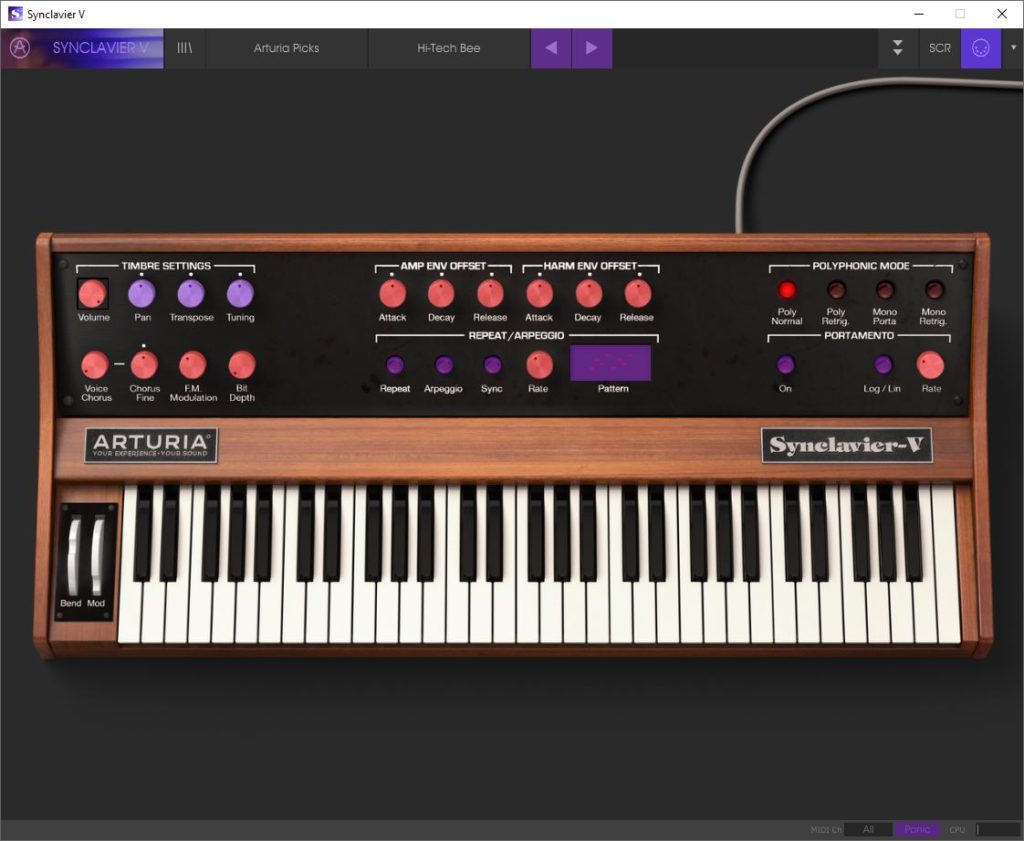Click the Mod wheel
This screenshot has width=1024, height=841.
click(97, 555)
